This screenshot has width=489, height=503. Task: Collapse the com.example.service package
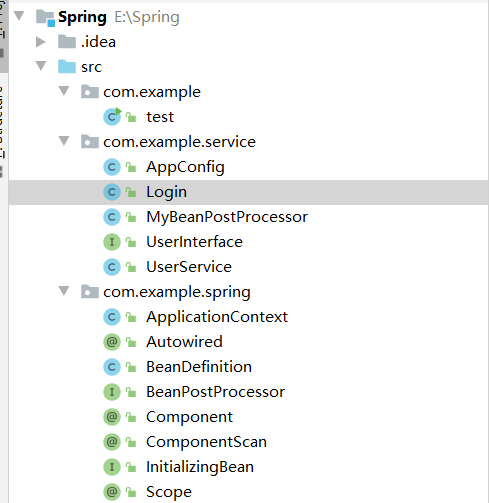click(x=64, y=141)
